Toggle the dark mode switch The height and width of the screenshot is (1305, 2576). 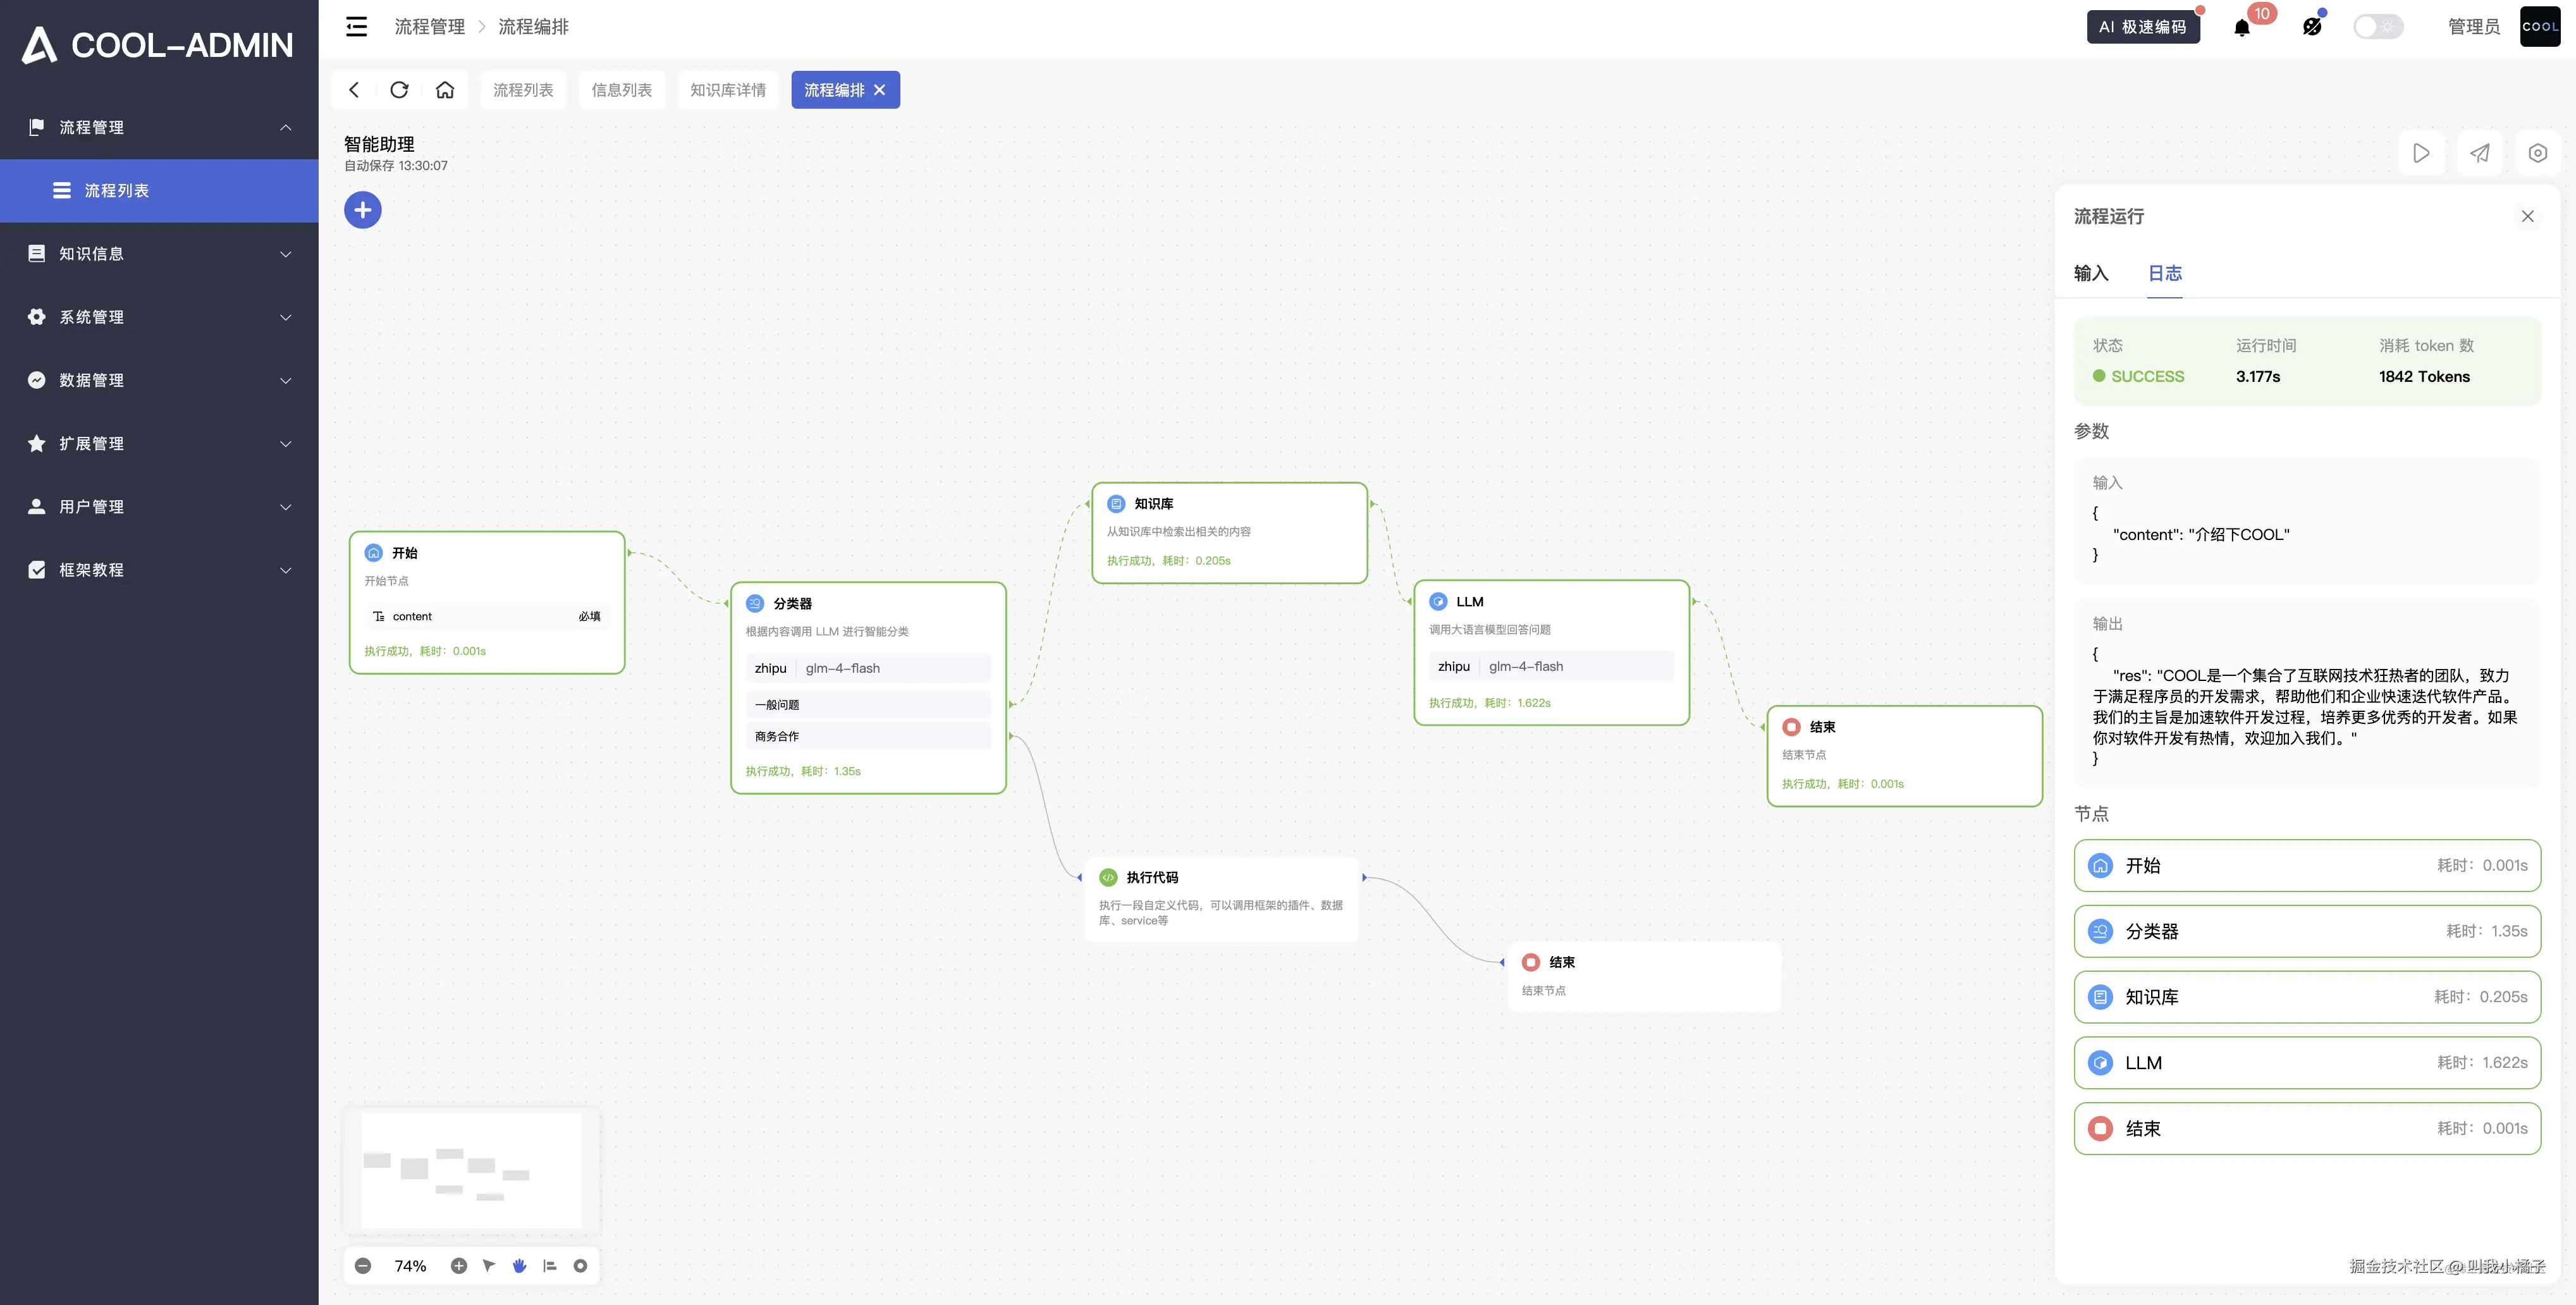pyautogui.click(x=2377, y=27)
